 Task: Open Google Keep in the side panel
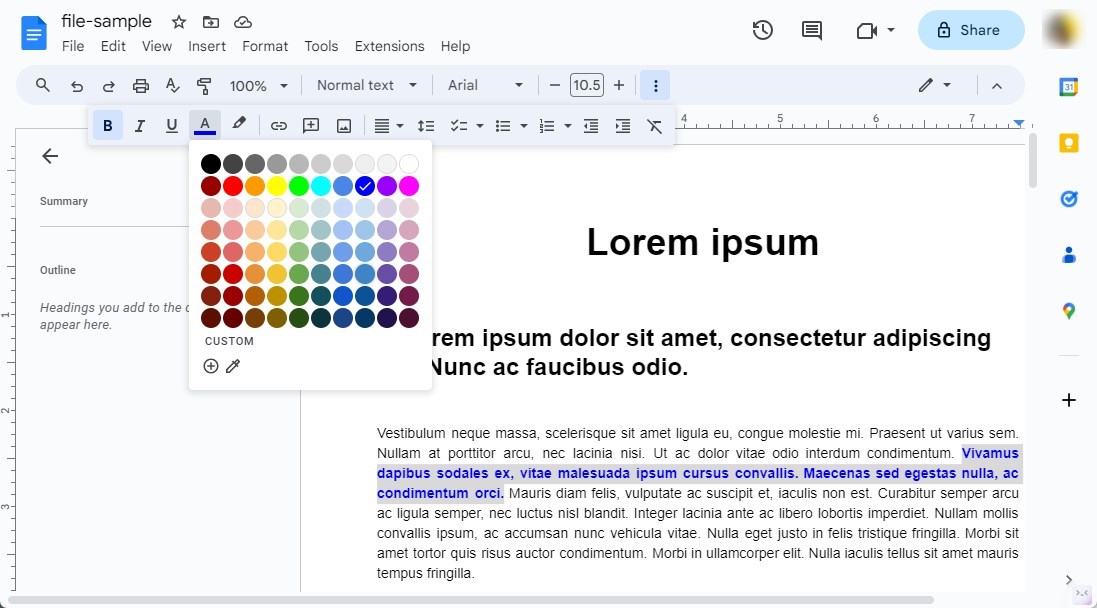tap(1068, 144)
